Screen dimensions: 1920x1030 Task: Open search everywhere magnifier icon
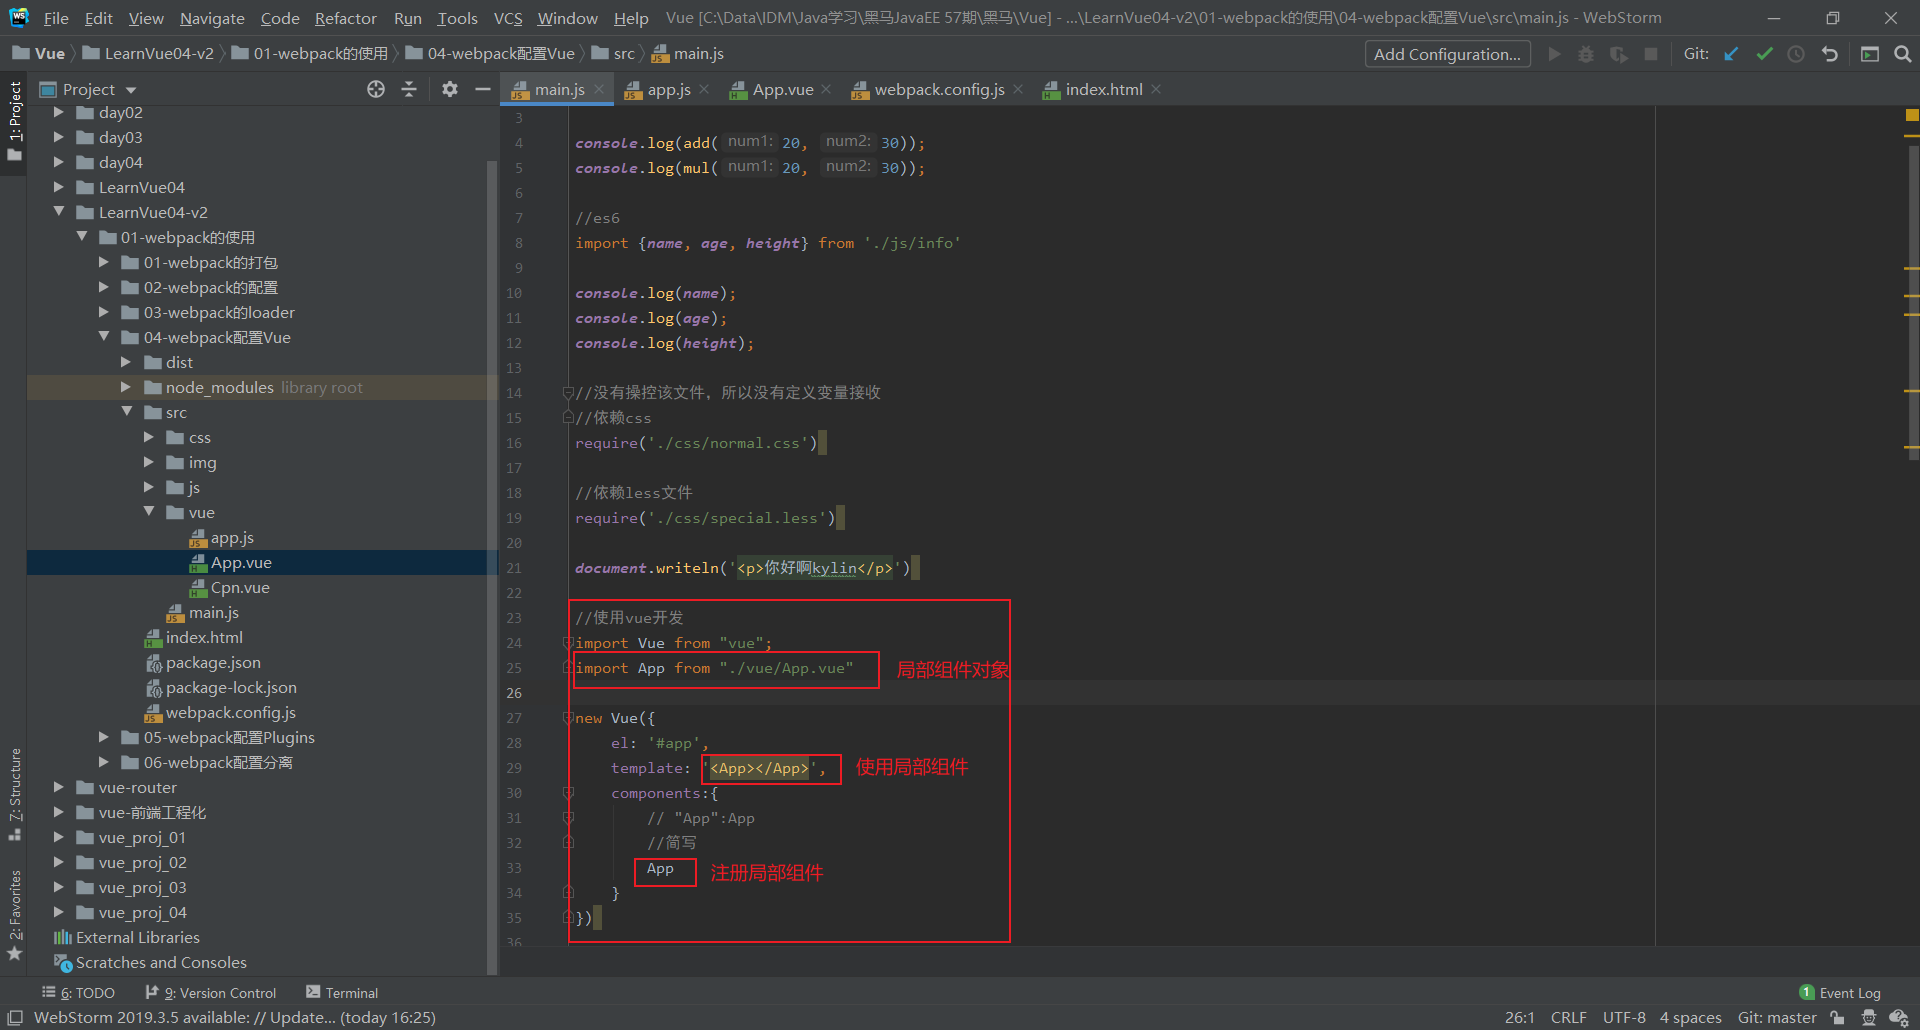[1903, 54]
